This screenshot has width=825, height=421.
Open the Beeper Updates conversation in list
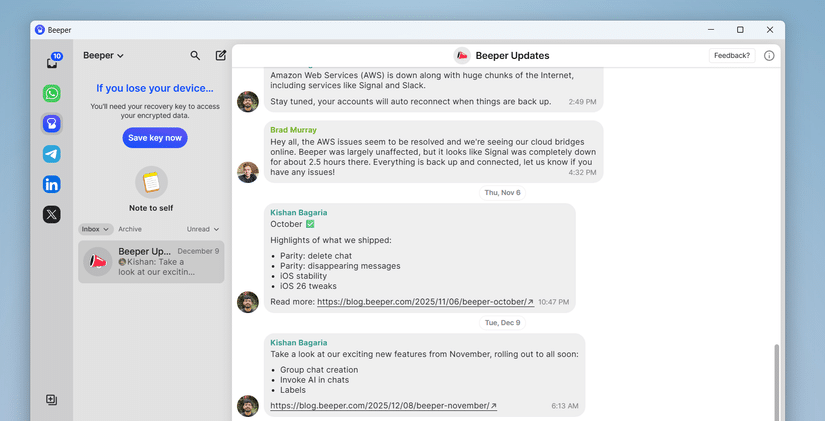click(152, 262)
